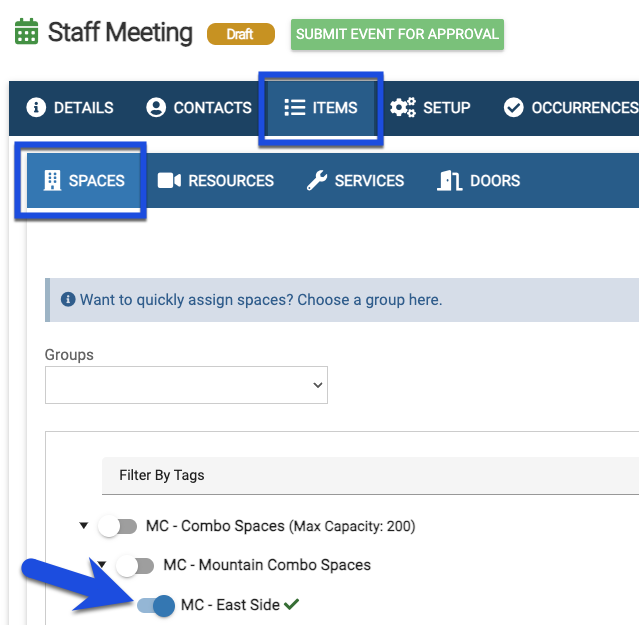Switch to the Items tab
This screenshot has width=639, height=625.
(321, 108)
